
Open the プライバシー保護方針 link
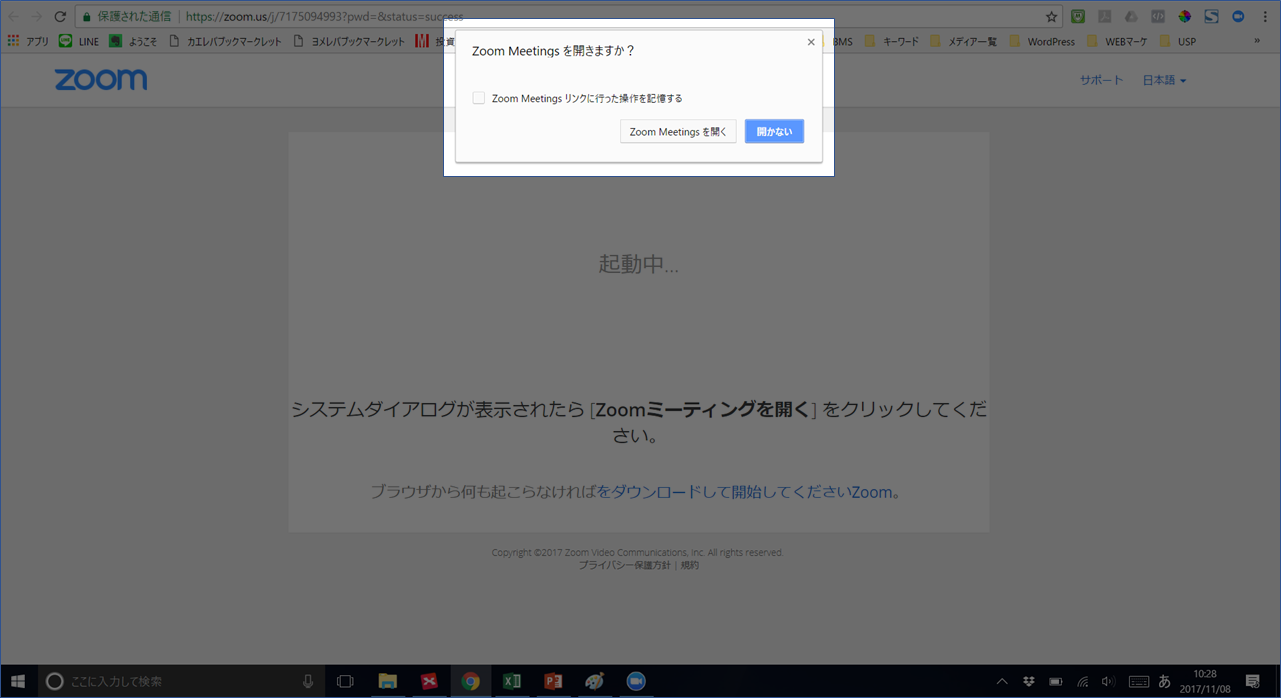pos(625,565)
